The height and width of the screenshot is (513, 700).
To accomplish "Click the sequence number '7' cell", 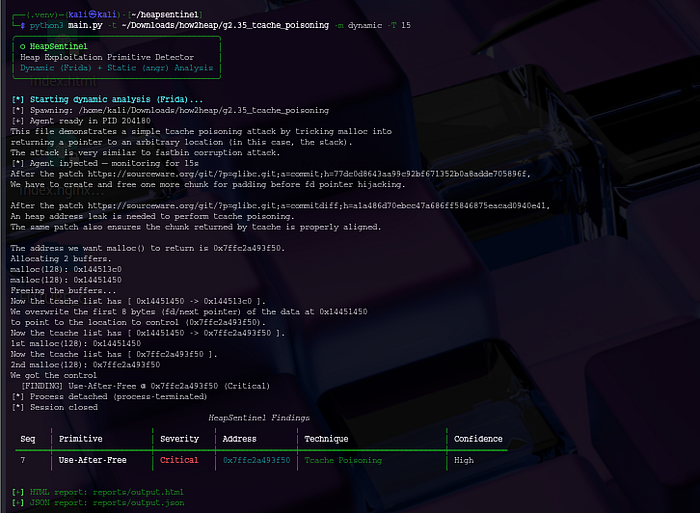I will click(x=23, y=460).
